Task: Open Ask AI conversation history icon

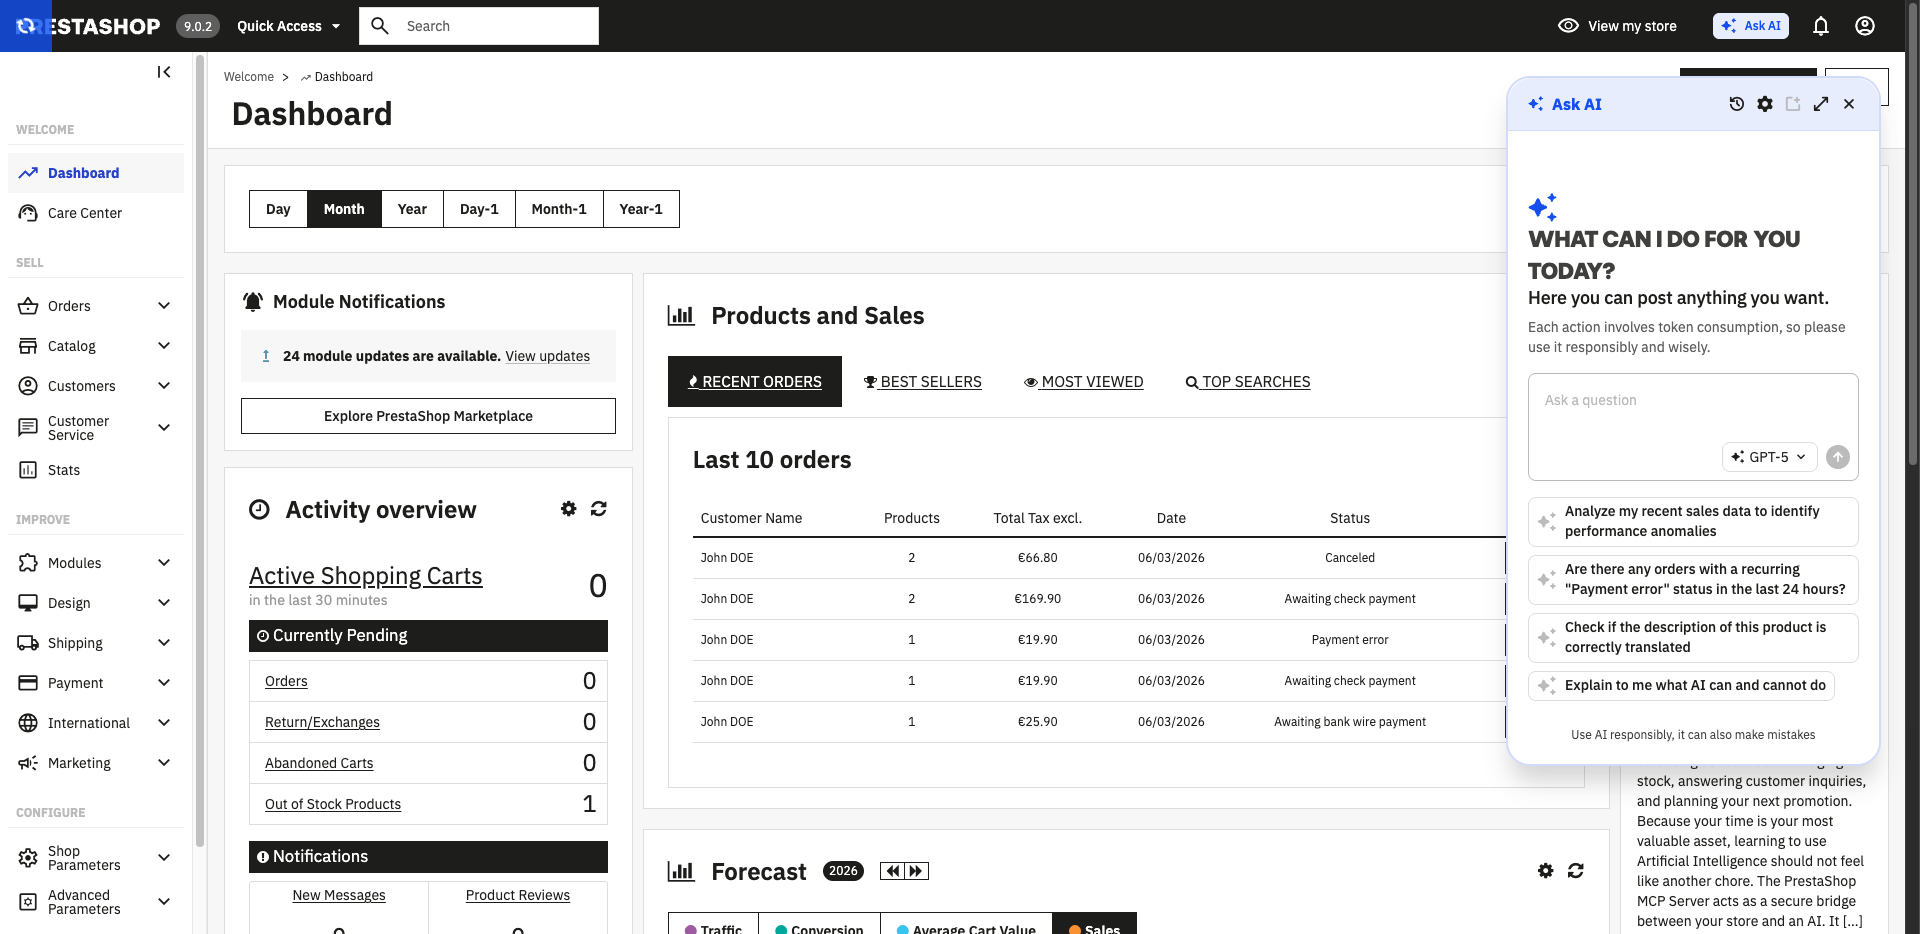Action: tap(1737, 104)
